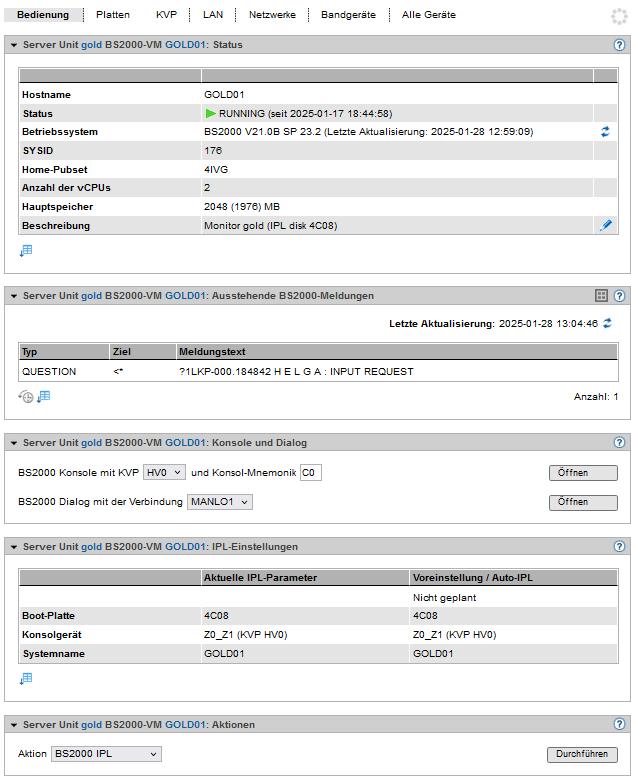631x777 pixels.
Task: Refresh the Betriebssystem information row
Action: point(605,132)
